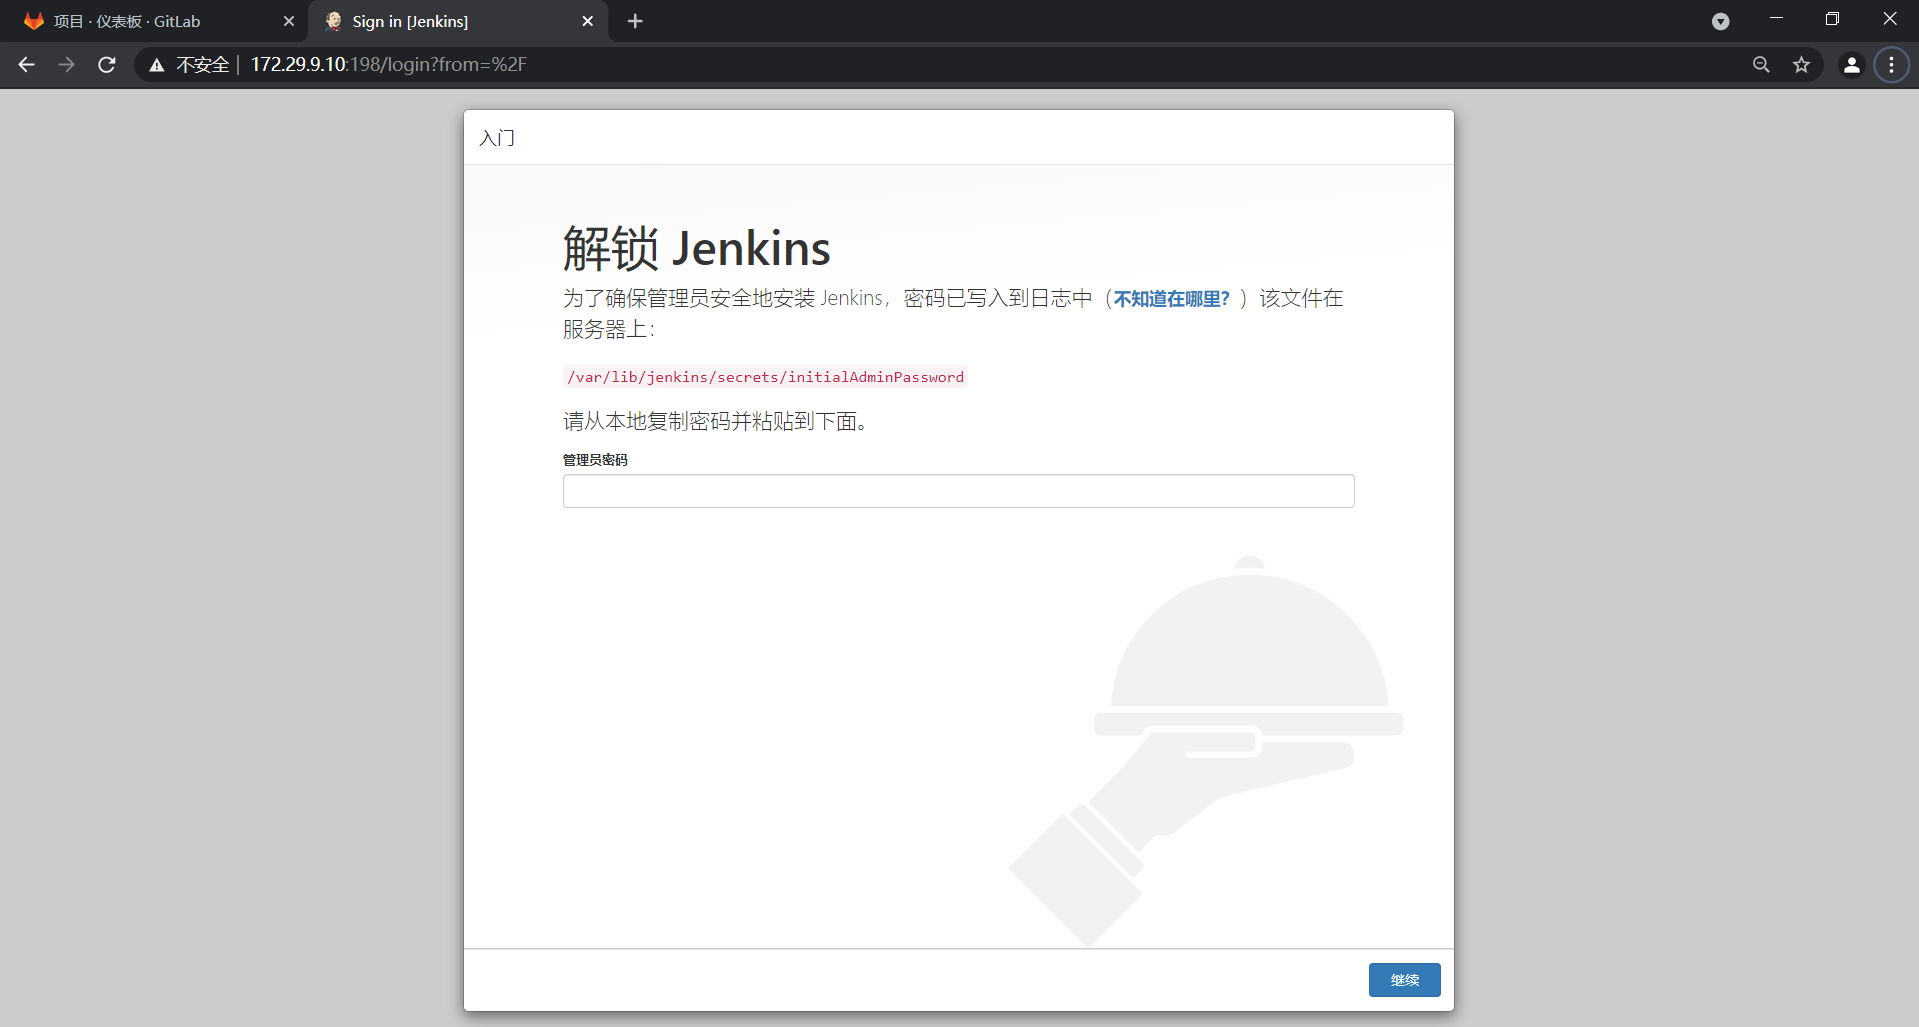
Task: Click the 解锁 Jenkins heading
Action: coord(696,248)
